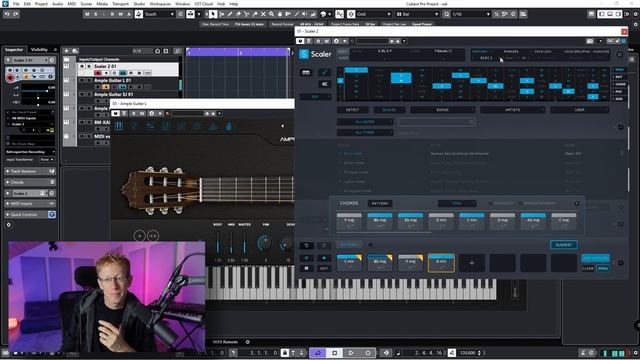The height and width of the screenshot is (360, 640).
Task: Toggle Scaler plugin bypass button
Action: pyautogui.click(x=300, y=41)
